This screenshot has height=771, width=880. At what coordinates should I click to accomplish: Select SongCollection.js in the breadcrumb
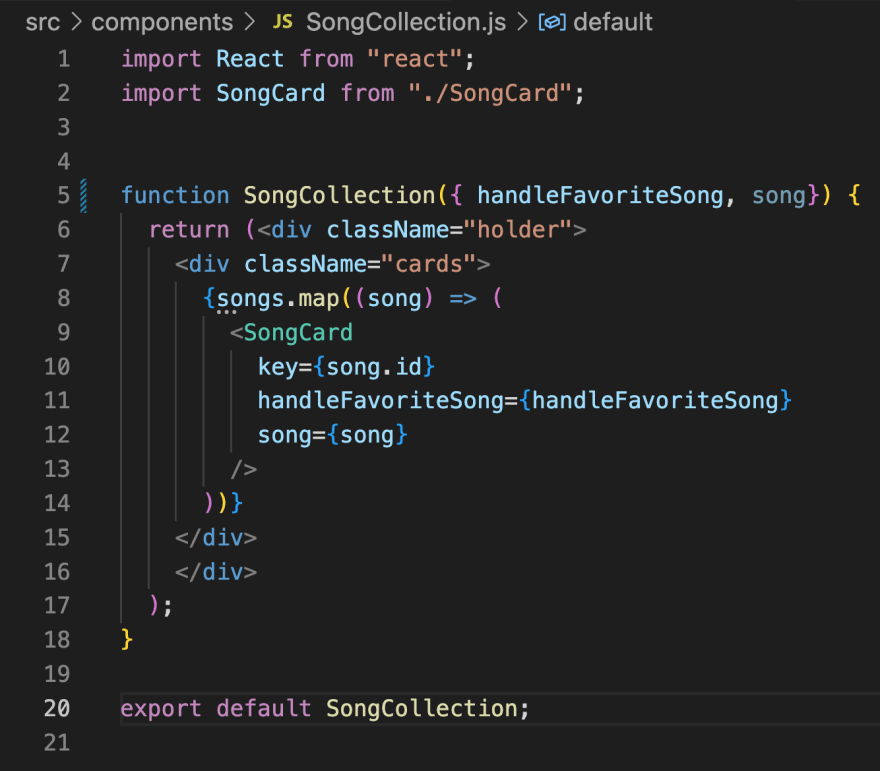(x=406, y=22)
